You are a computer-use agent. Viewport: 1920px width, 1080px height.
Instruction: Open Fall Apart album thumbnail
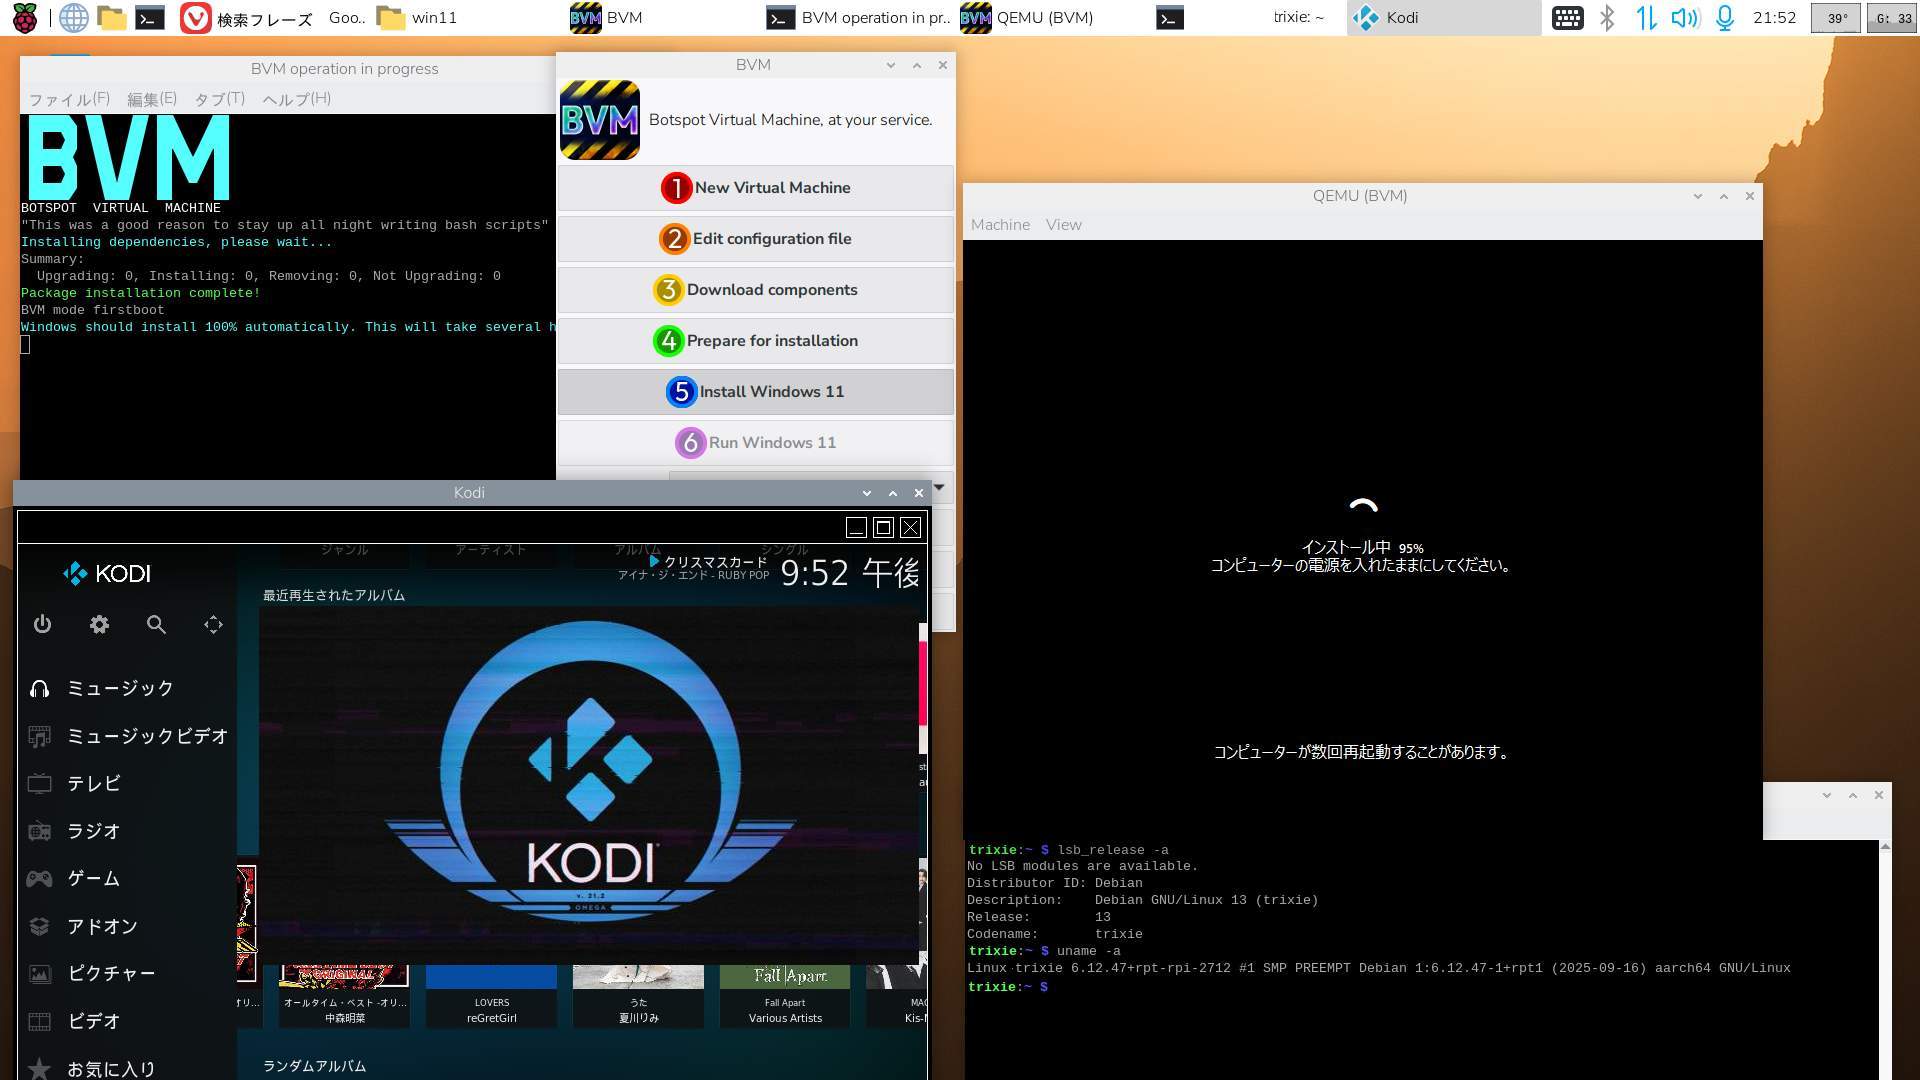785,978
